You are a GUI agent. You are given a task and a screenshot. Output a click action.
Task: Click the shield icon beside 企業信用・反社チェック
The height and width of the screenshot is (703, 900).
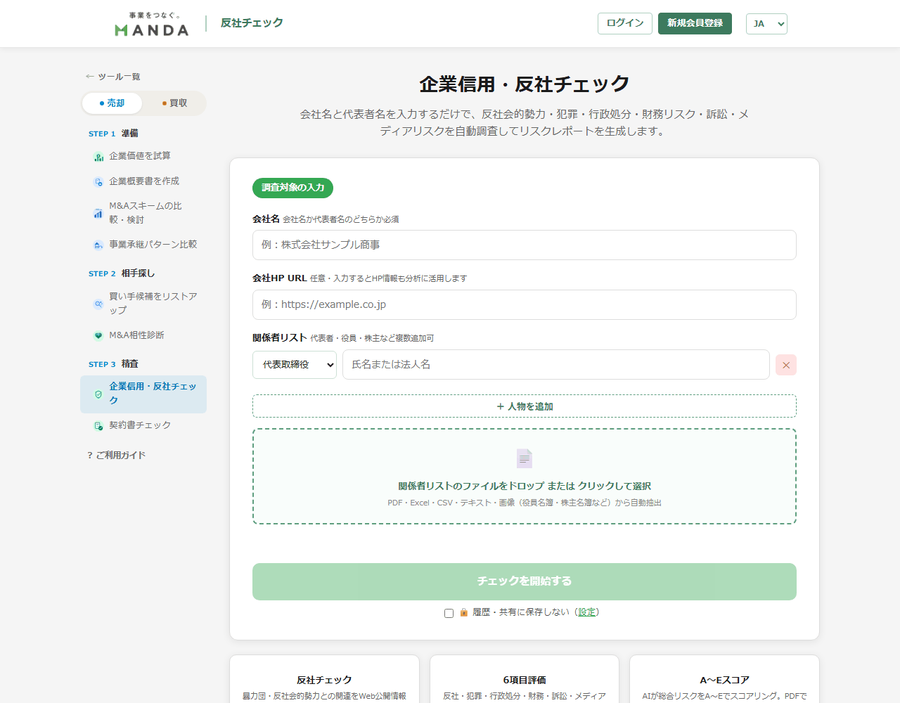(98, 394)
